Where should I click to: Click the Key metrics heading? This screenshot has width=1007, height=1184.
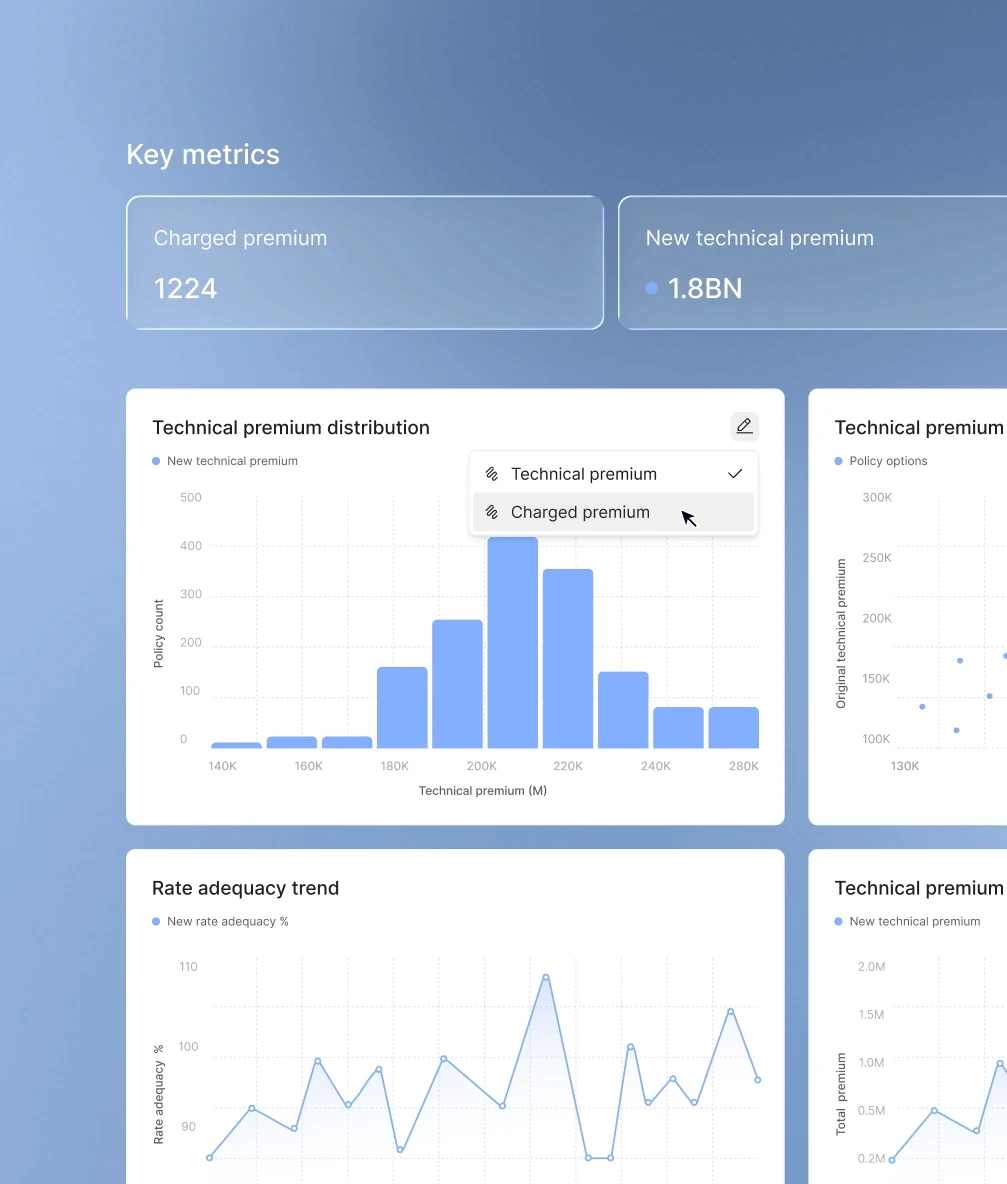point(203,155)
